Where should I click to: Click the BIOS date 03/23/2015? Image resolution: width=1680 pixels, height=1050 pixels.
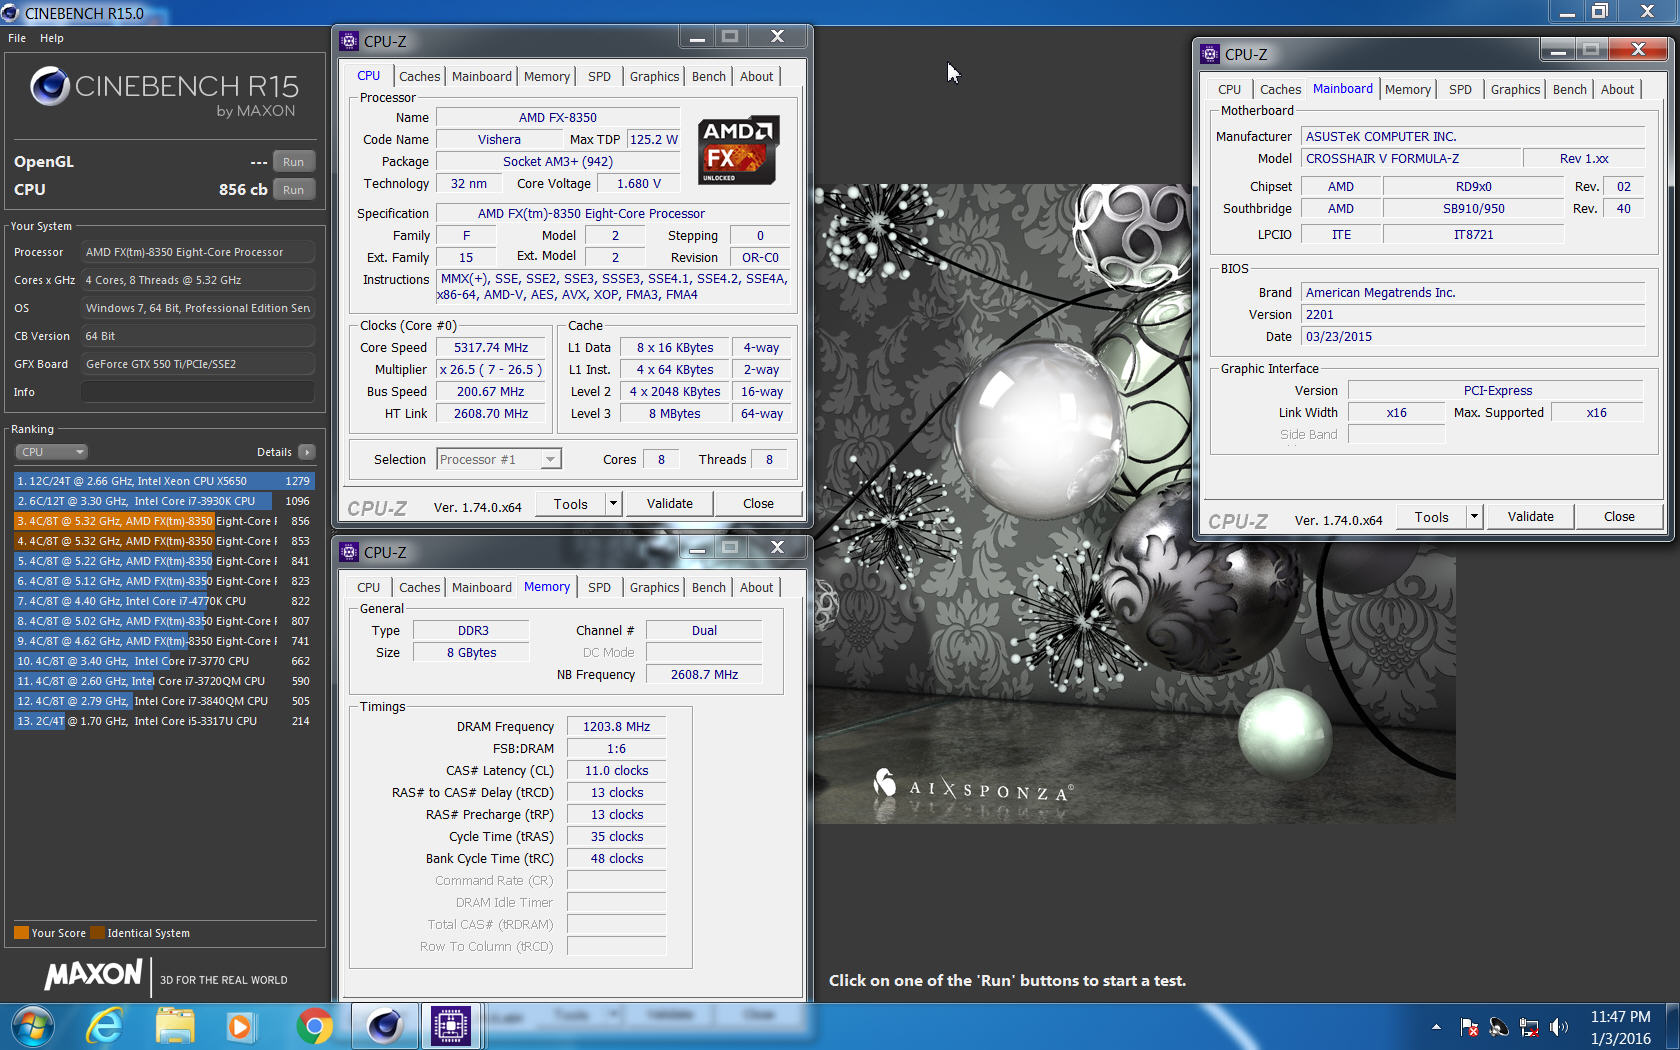1473,336
